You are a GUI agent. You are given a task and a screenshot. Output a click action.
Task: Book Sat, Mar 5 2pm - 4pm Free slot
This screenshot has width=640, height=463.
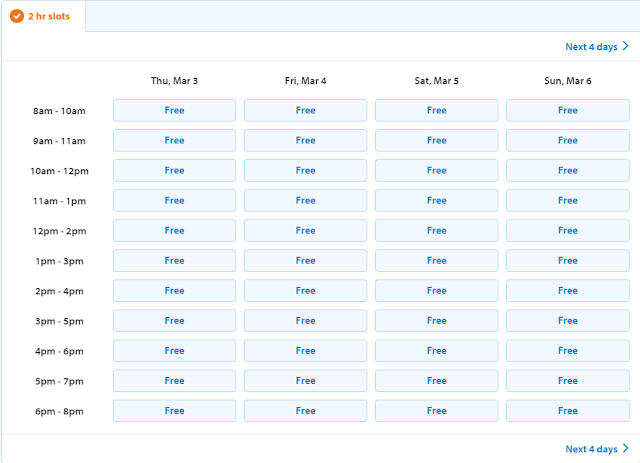(x=437, y=291)
